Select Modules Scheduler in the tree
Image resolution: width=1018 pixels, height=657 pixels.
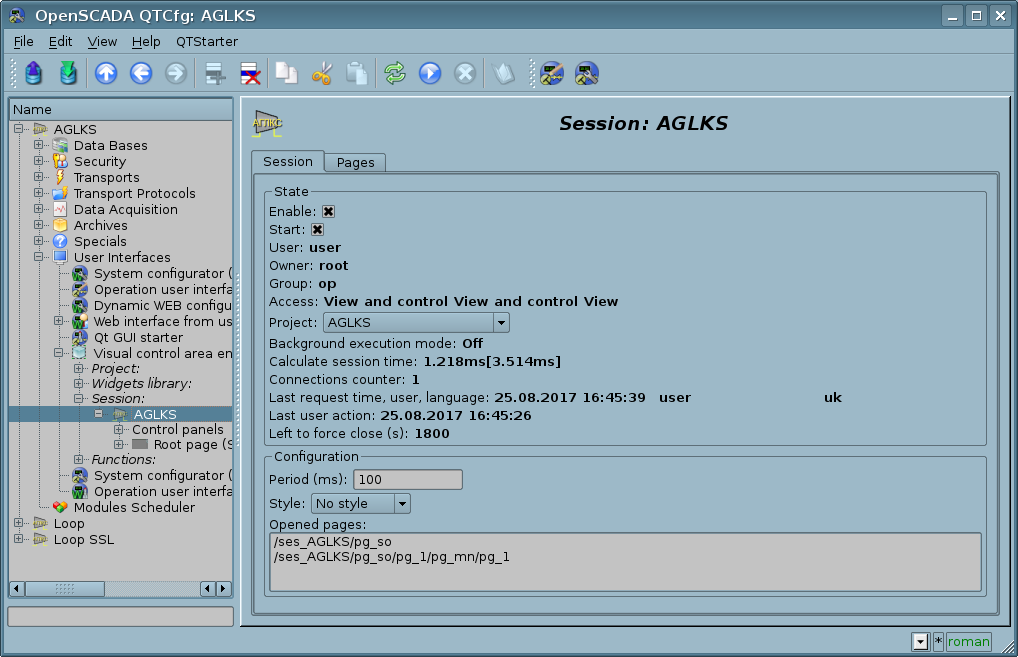134,508
